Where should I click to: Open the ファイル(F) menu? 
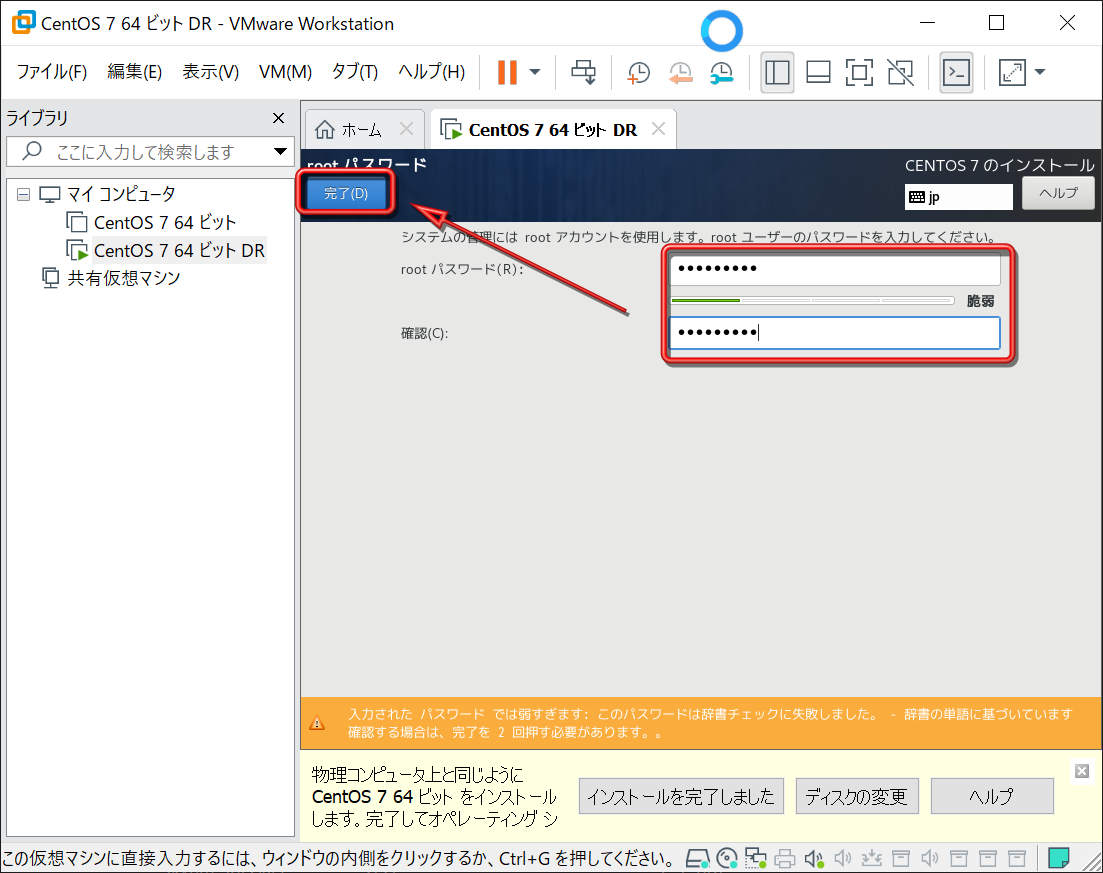[51, 72]
